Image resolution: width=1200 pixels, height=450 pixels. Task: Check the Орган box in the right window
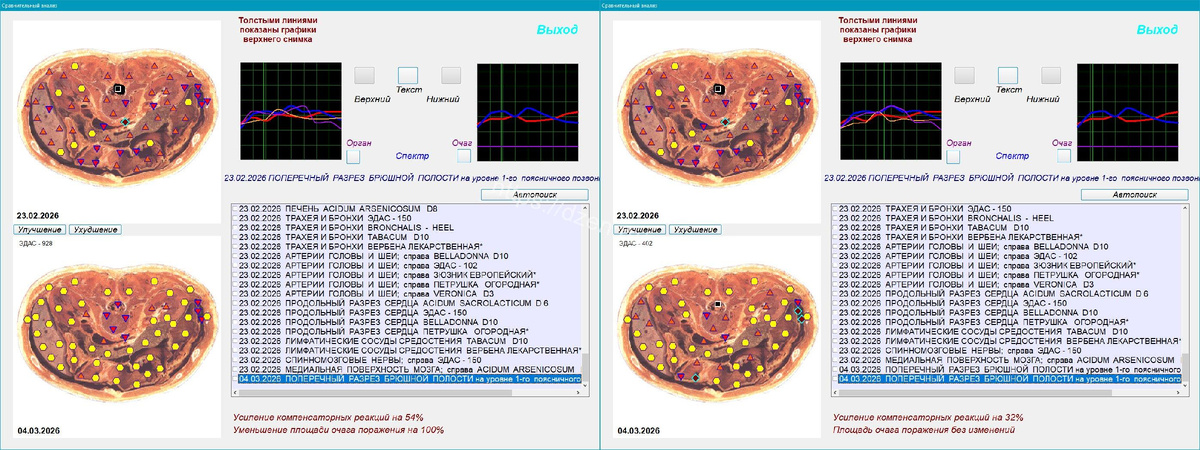tap(953, 157)
